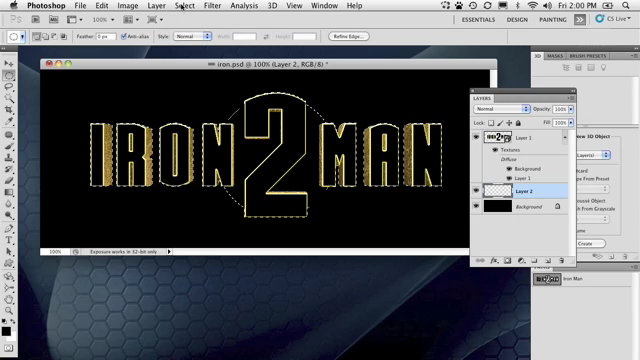Add layer mask in Layers panel
This screenshot has height=360, width=640.
pyautogui.click(x=507, y=260)
